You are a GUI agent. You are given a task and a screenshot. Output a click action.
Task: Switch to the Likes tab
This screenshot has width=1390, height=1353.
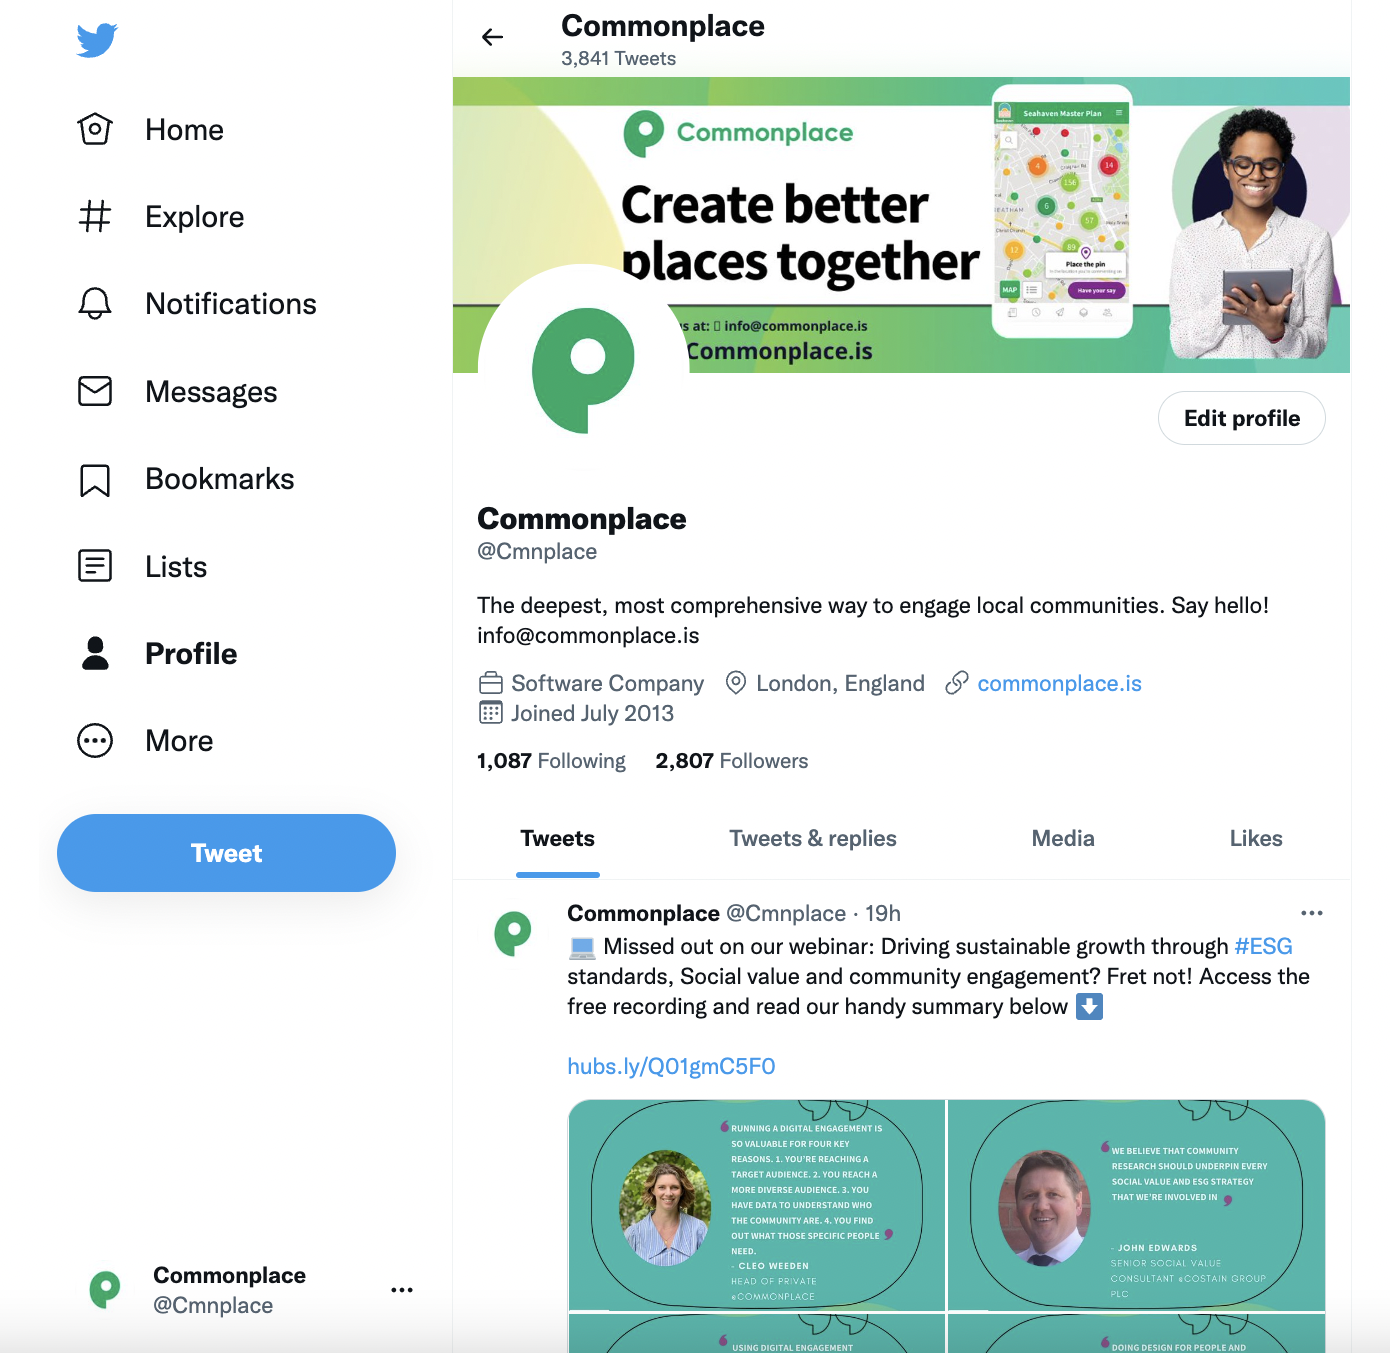click(1256, 838)
